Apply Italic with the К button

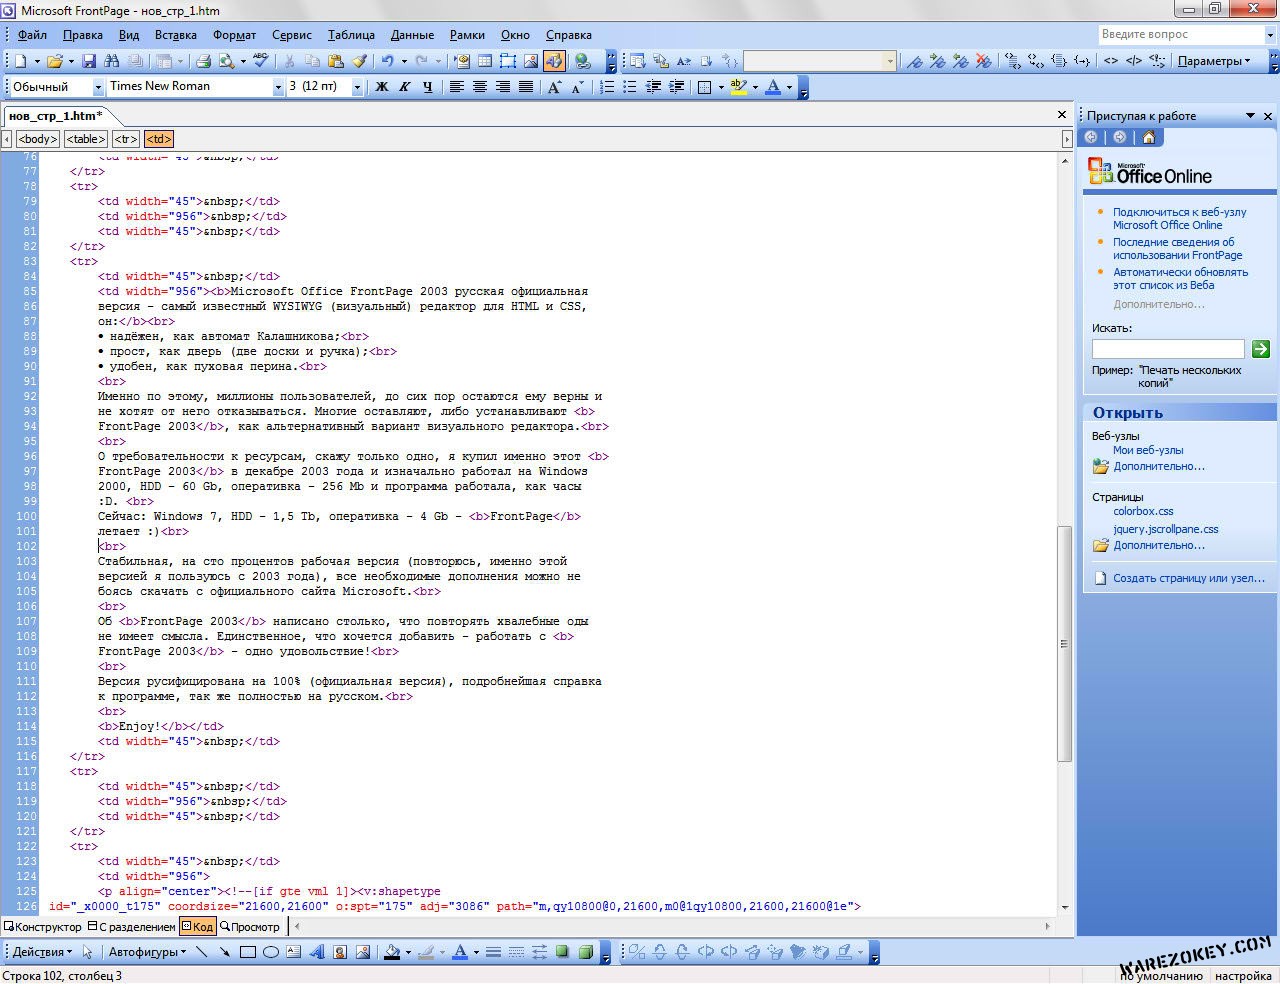coord(405,87)
